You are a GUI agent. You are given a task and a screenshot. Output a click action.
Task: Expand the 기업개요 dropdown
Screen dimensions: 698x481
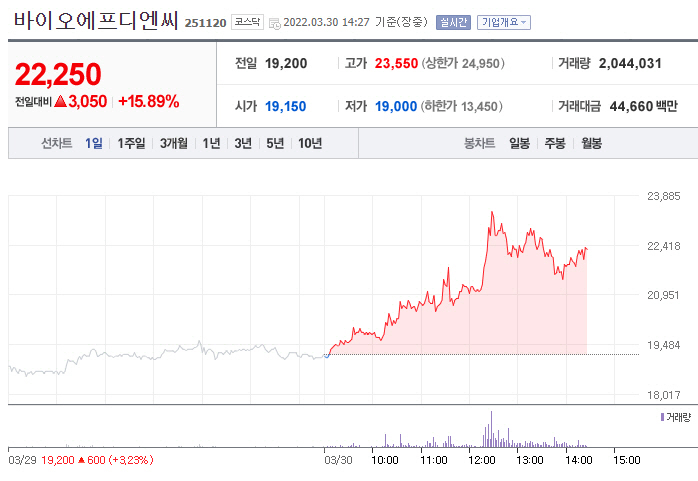point(504,21)
